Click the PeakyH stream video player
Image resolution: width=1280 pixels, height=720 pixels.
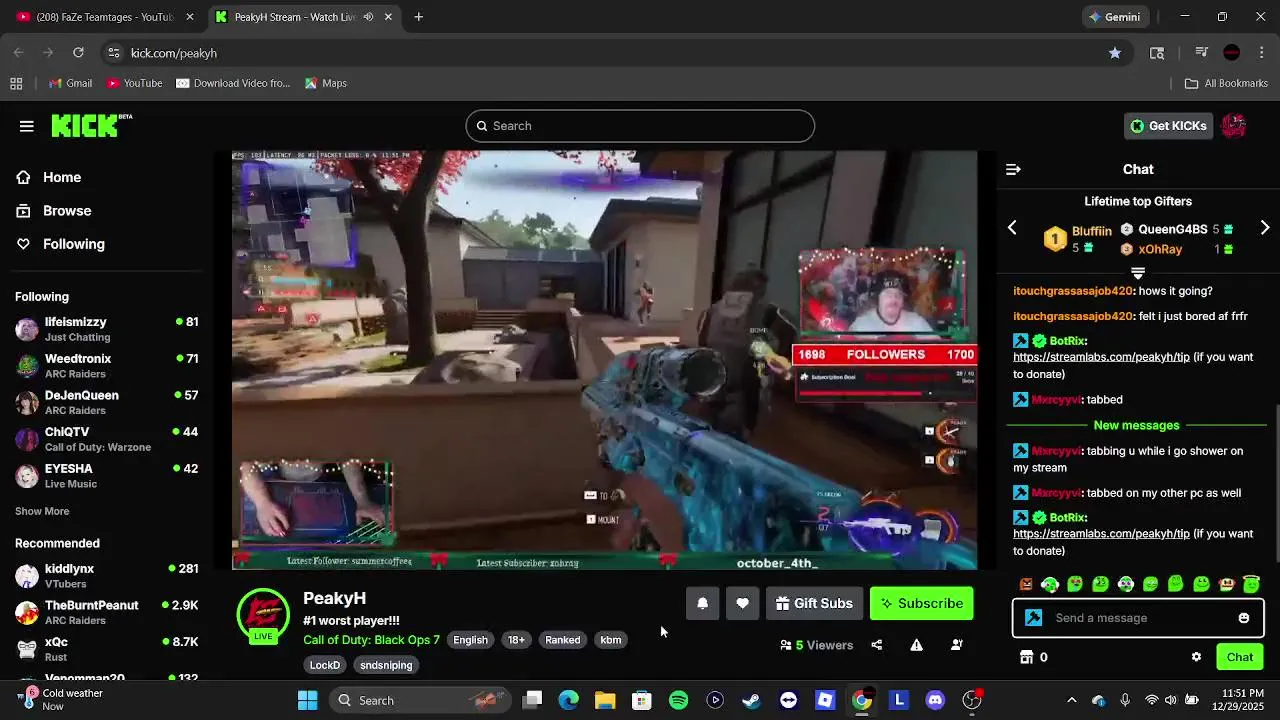tap(604, 360)
